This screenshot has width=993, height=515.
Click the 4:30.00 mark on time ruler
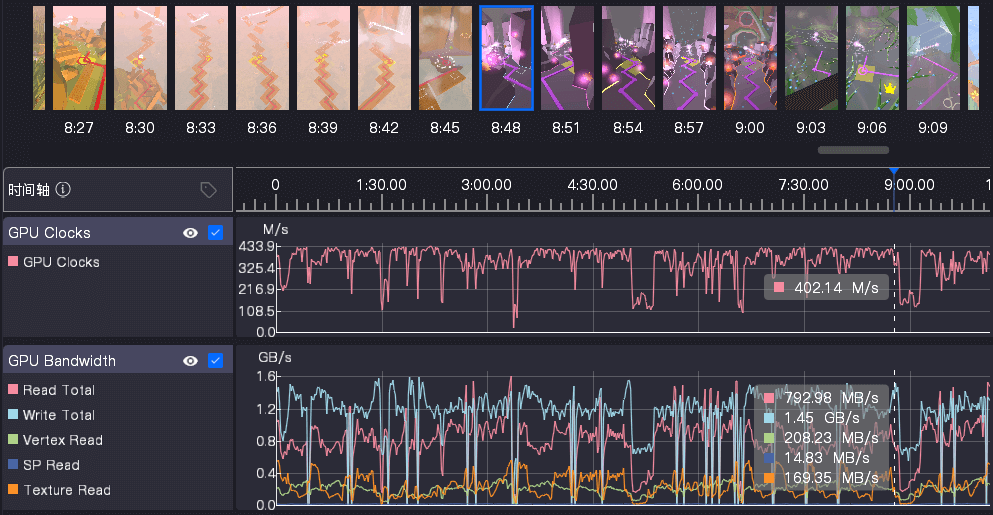(592, 185)
